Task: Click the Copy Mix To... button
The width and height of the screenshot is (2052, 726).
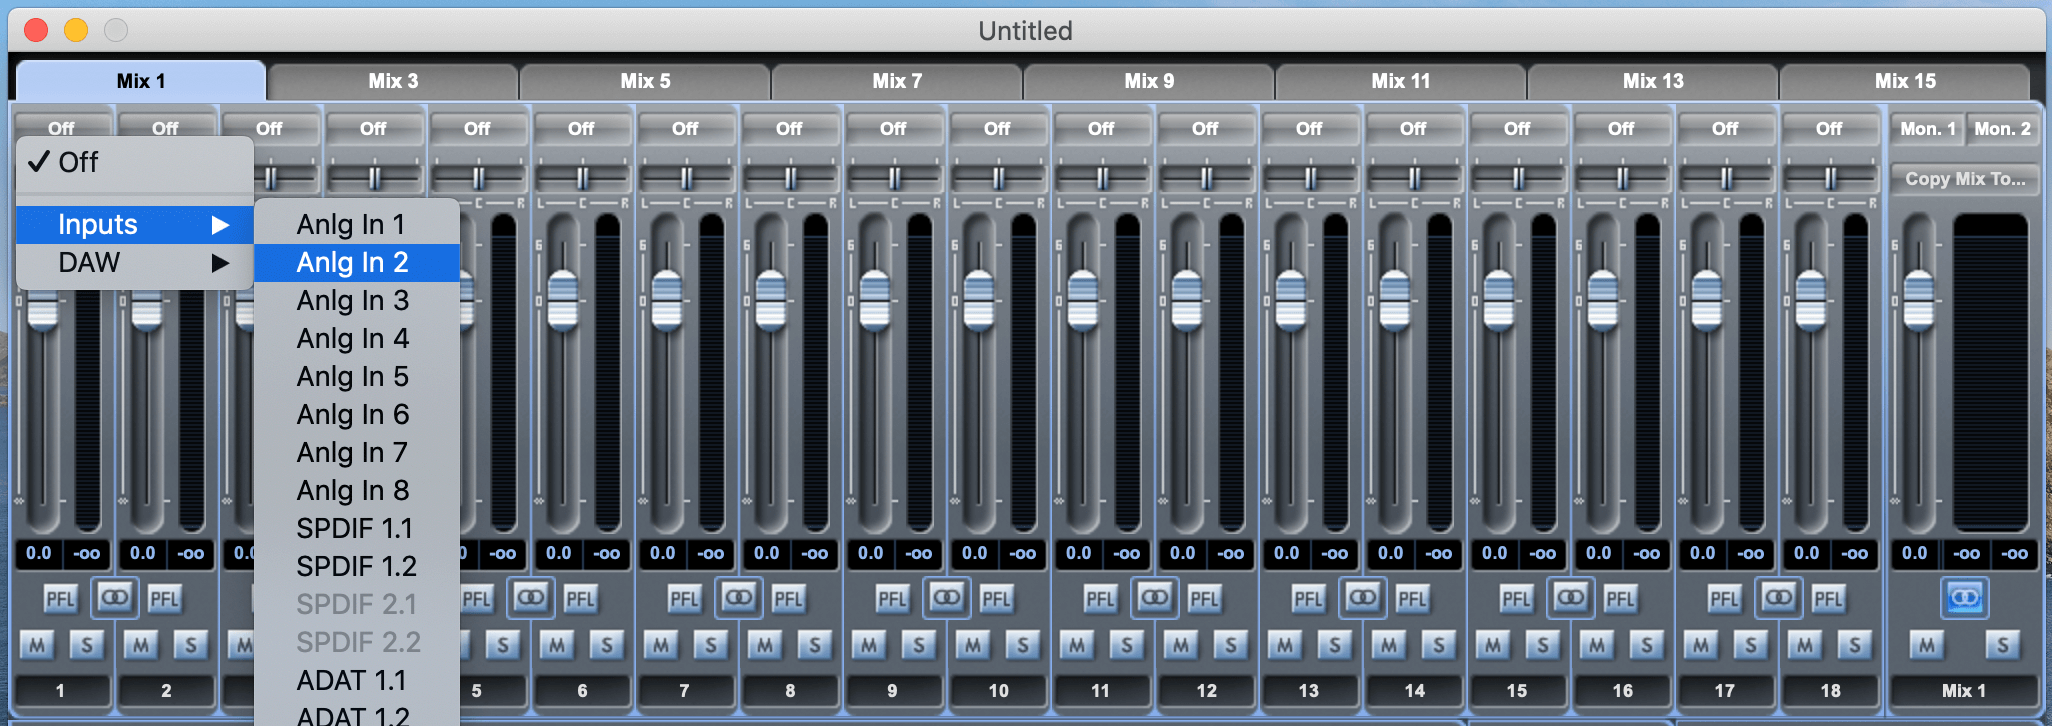Action: pyautogui.click(x=1964, y=179)
